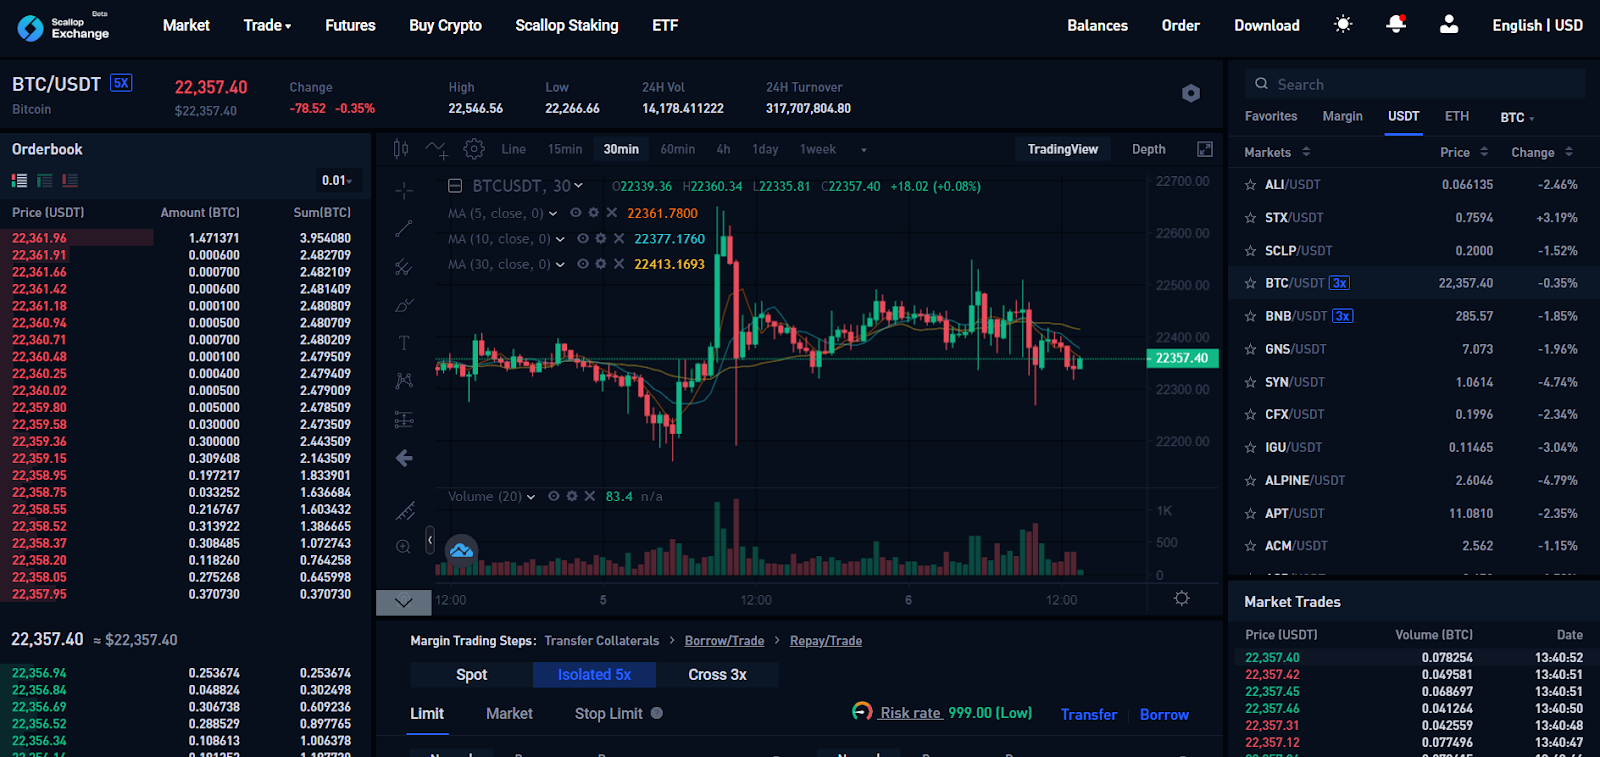Hide the MA 10 indicator
1600x757 pixels.
[x=583, y=239]
